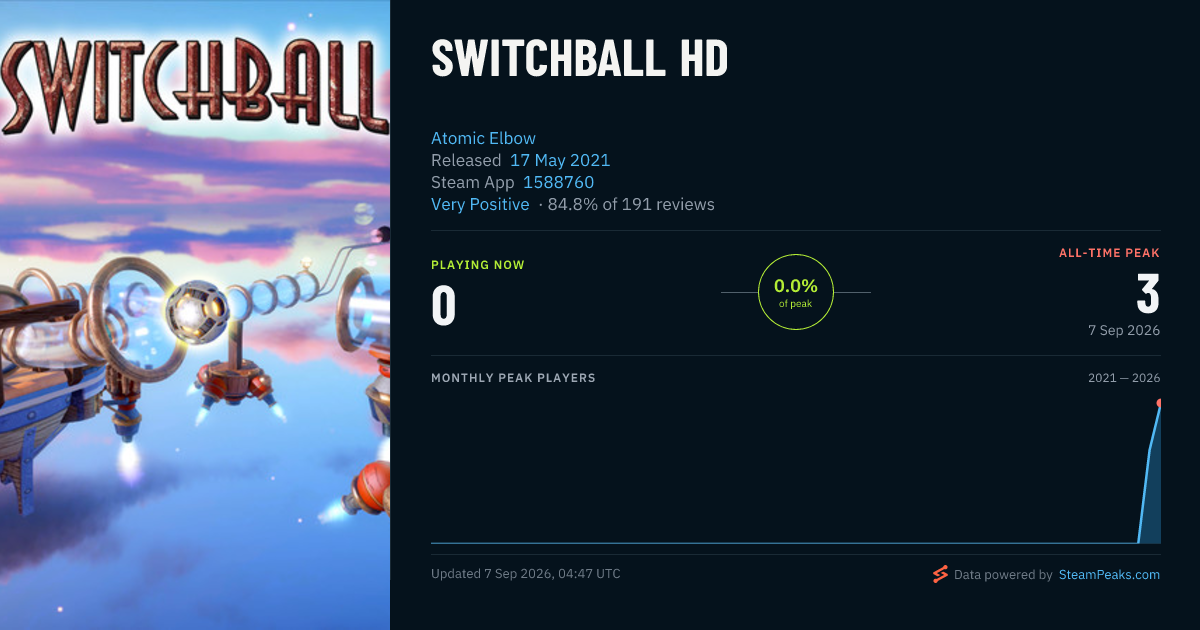Click the Updated 7 Sep 2026 timestamp

click(526, 574)
